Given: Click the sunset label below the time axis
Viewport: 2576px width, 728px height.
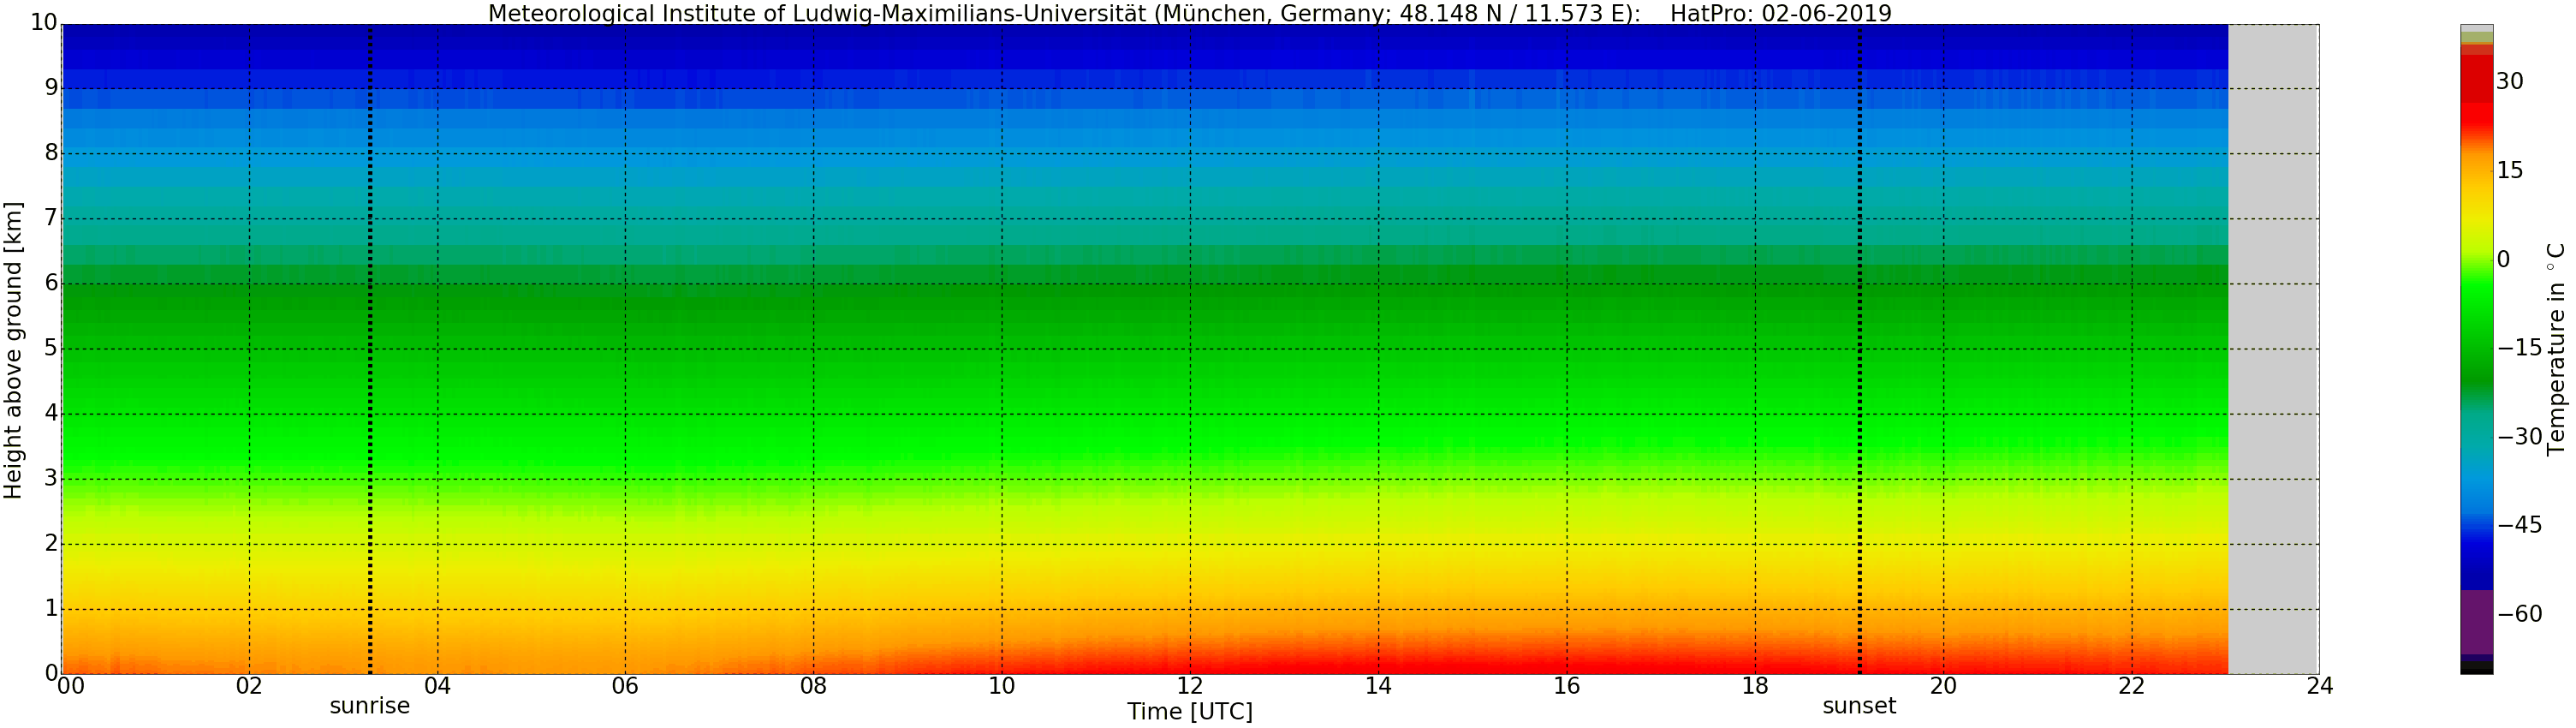Looking at the screenshot, I should click(x=1858, y=706).
